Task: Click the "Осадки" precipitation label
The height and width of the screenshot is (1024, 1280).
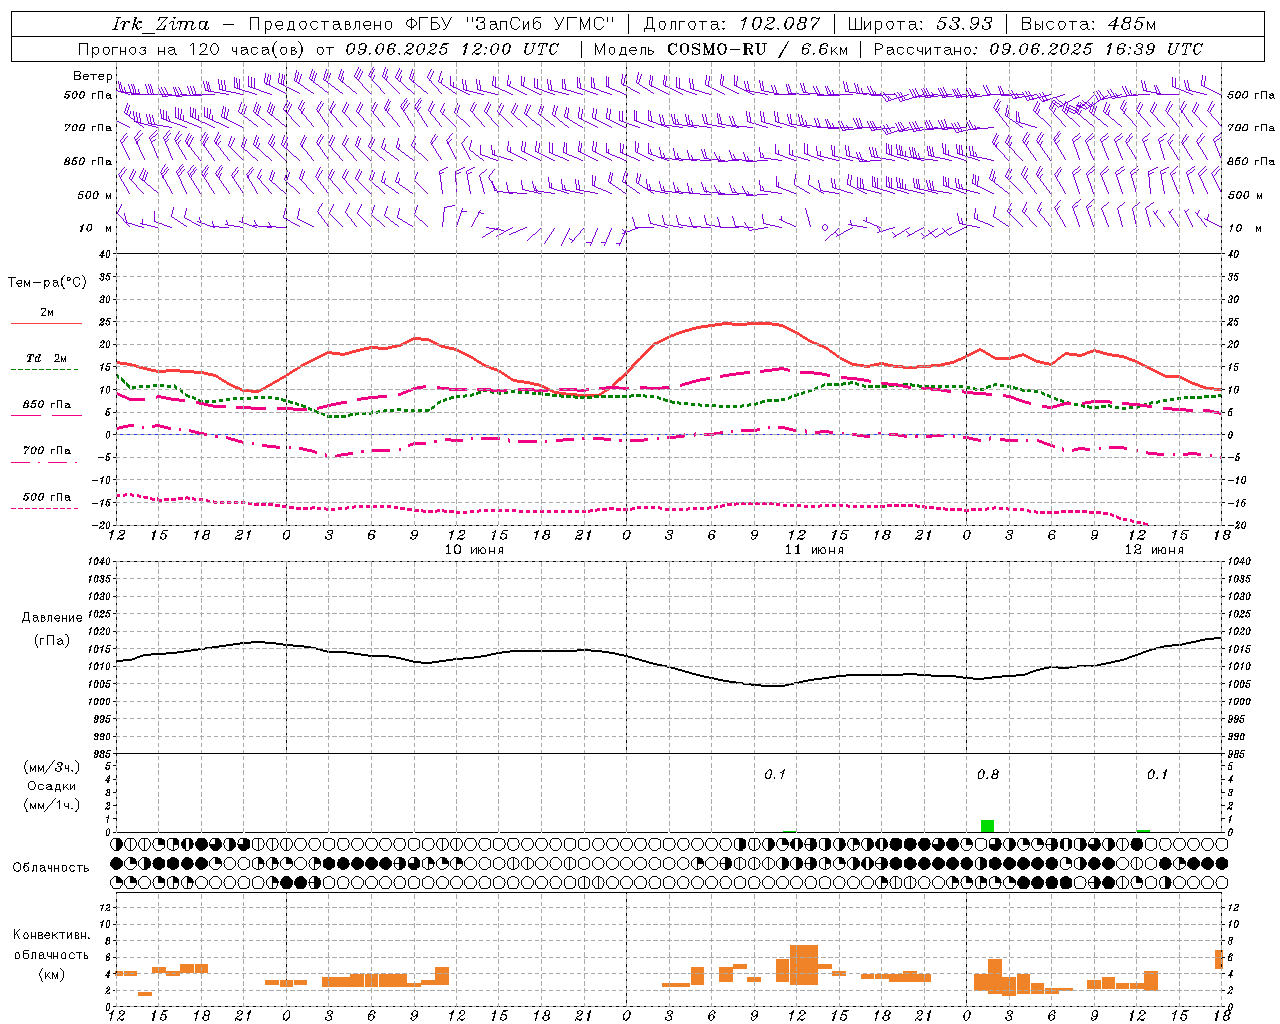Action: (51, 786)
